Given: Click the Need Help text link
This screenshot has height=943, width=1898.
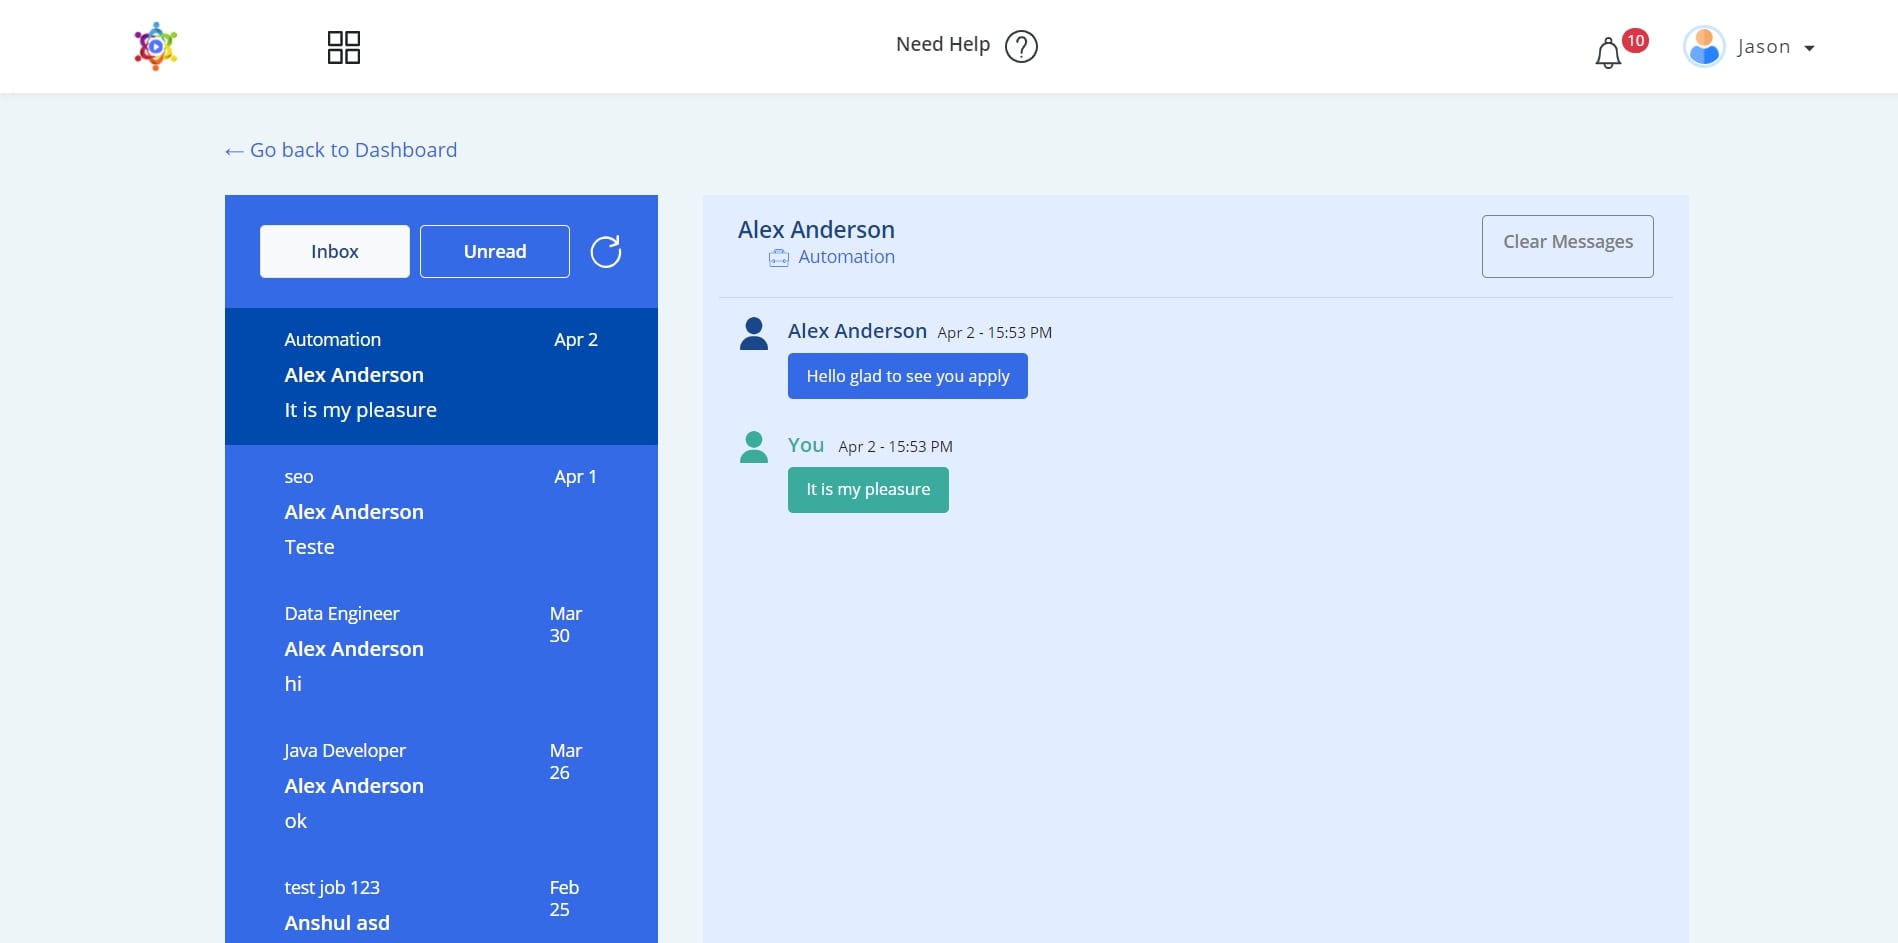Looking at the screenshot, I should [x=942, y=45].
